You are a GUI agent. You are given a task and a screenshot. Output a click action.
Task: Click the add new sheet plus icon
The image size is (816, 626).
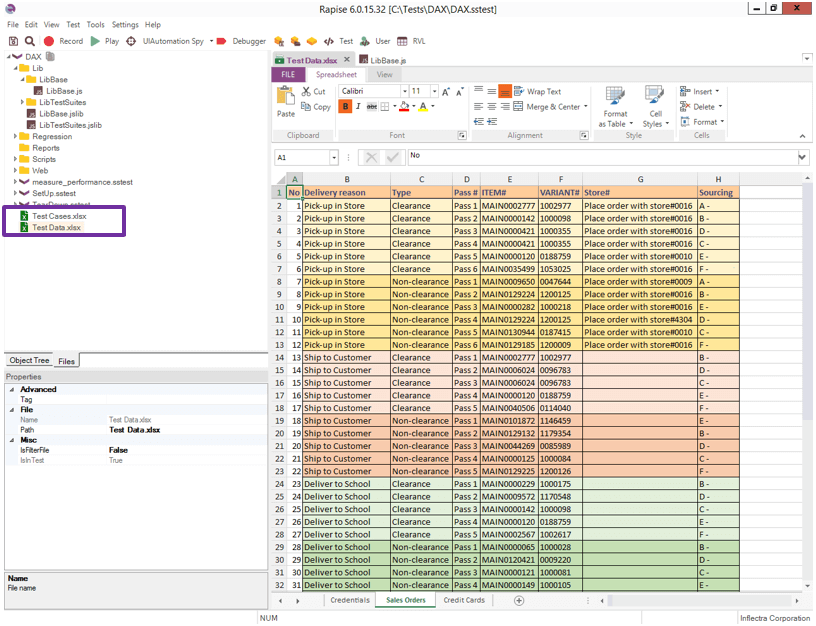519,601
